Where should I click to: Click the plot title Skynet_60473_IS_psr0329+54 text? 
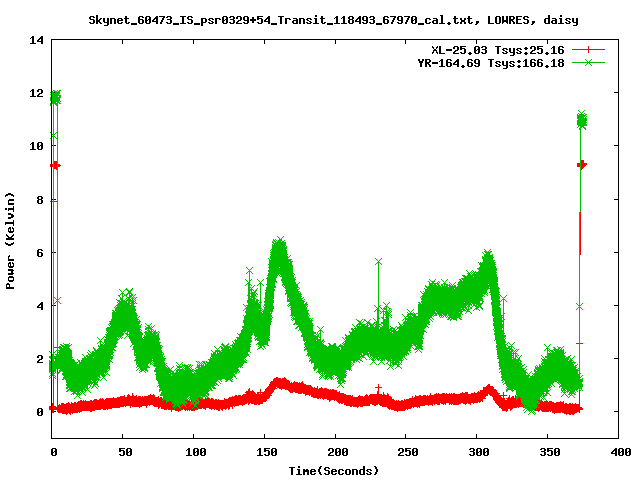333,20
